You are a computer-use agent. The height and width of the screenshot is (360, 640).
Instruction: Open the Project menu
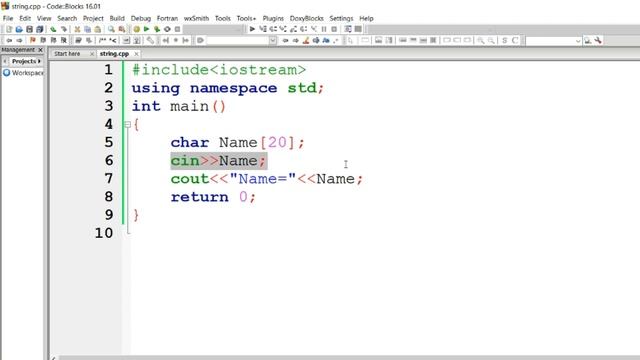[x=93, y=18]
